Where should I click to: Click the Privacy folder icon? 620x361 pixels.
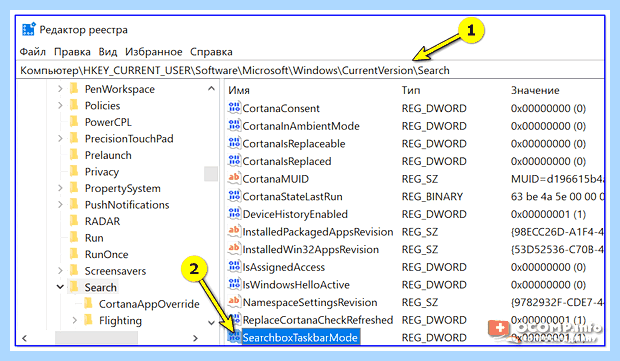[x=74, y=171]
